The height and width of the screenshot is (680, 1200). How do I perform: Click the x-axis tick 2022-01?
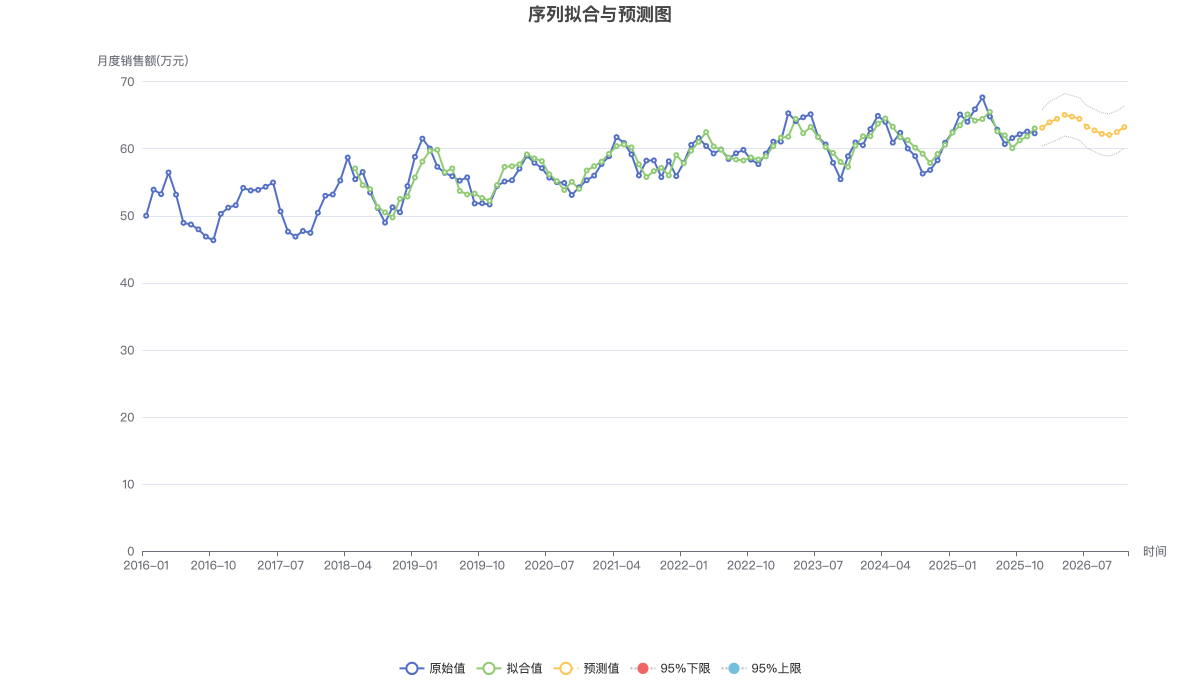684,565
